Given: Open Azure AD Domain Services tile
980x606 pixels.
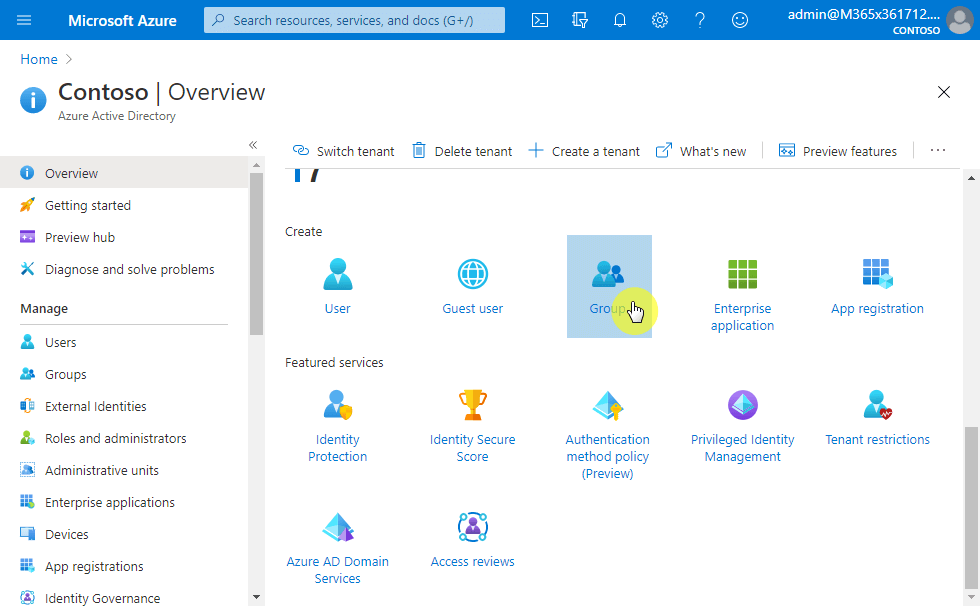Looking at the screenshot, I should point(338,549).
